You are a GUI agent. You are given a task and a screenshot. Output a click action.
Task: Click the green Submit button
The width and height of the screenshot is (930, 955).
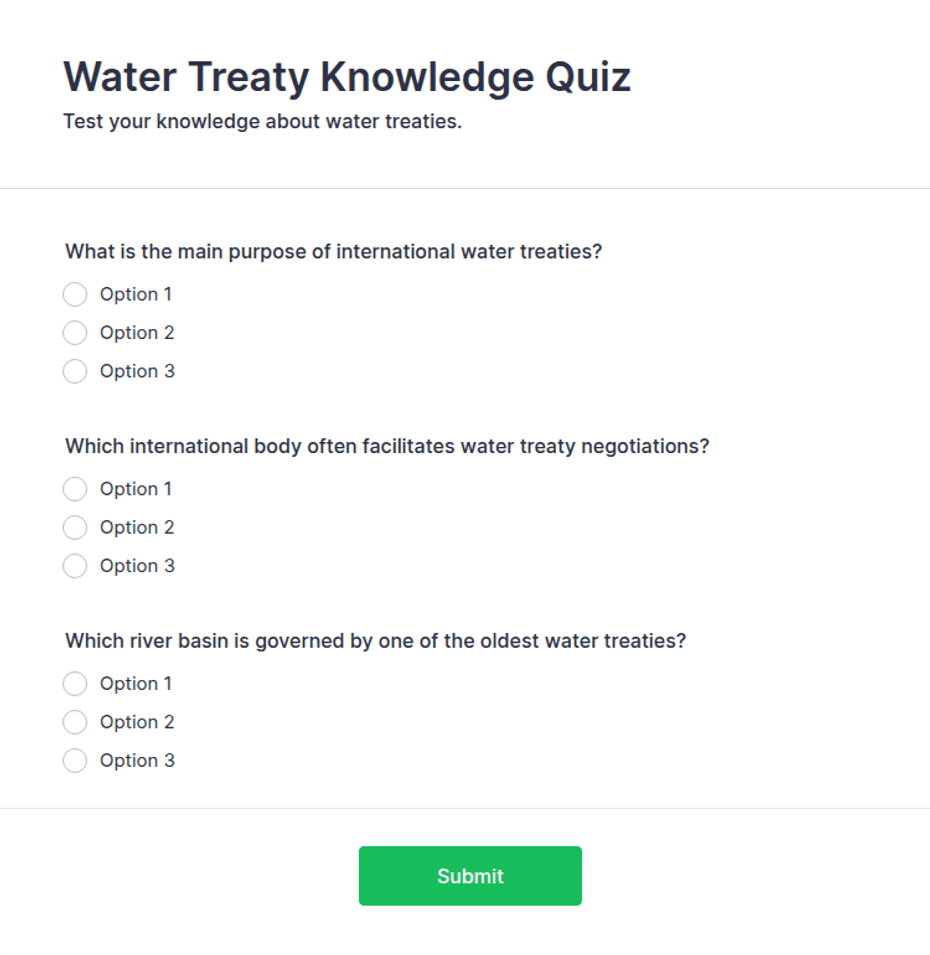tap(470, 875)
